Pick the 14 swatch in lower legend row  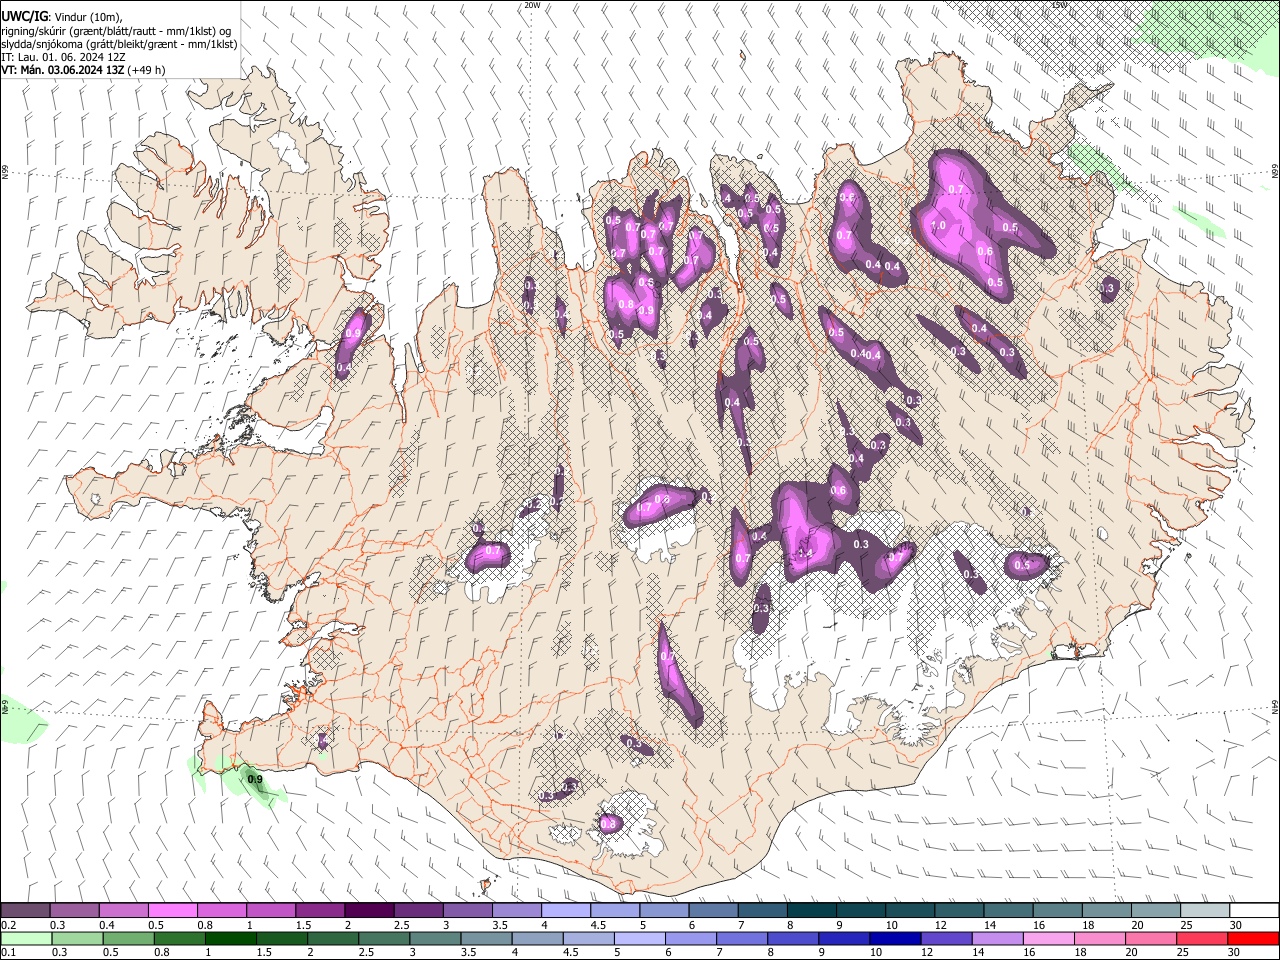click(x=996, y=938)
